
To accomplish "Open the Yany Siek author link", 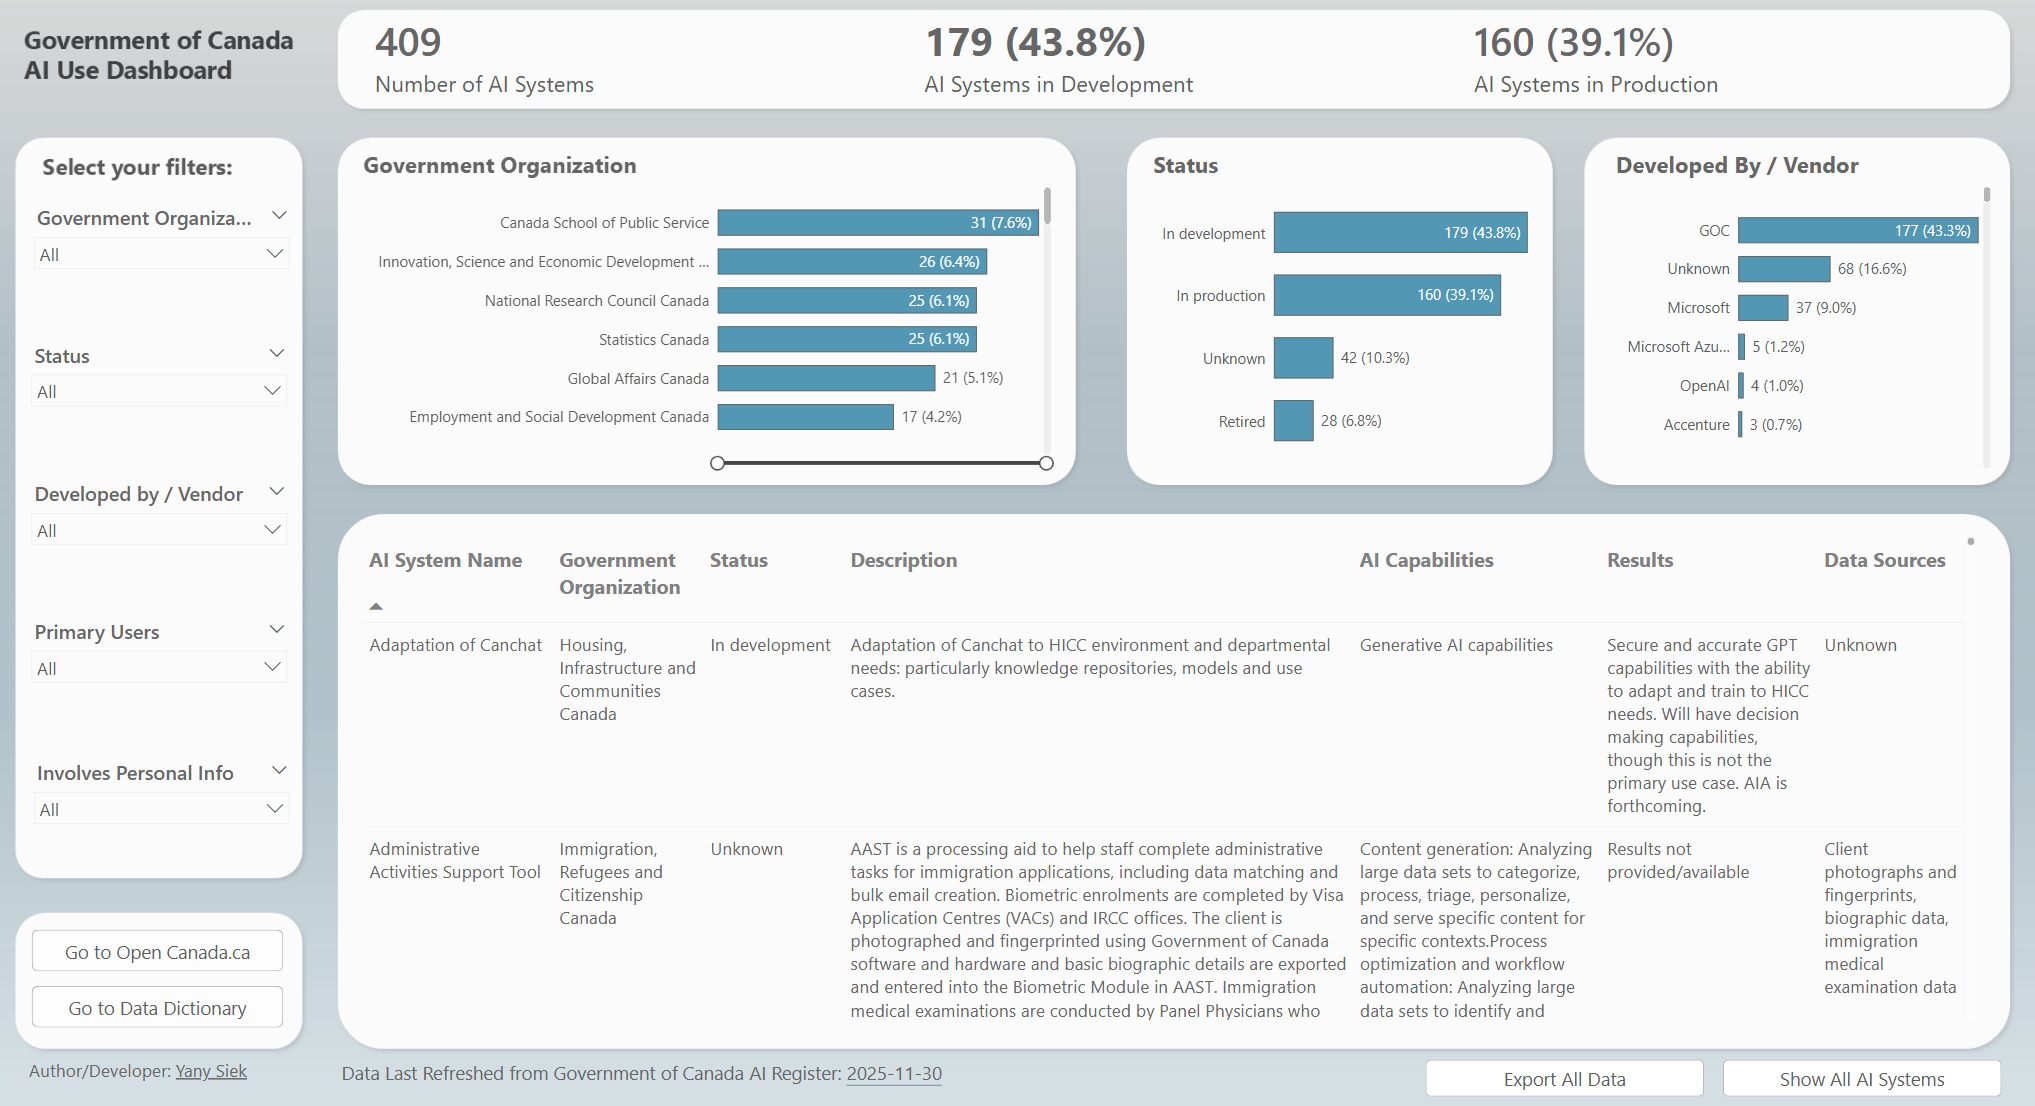I will (x=211, y=1071).
